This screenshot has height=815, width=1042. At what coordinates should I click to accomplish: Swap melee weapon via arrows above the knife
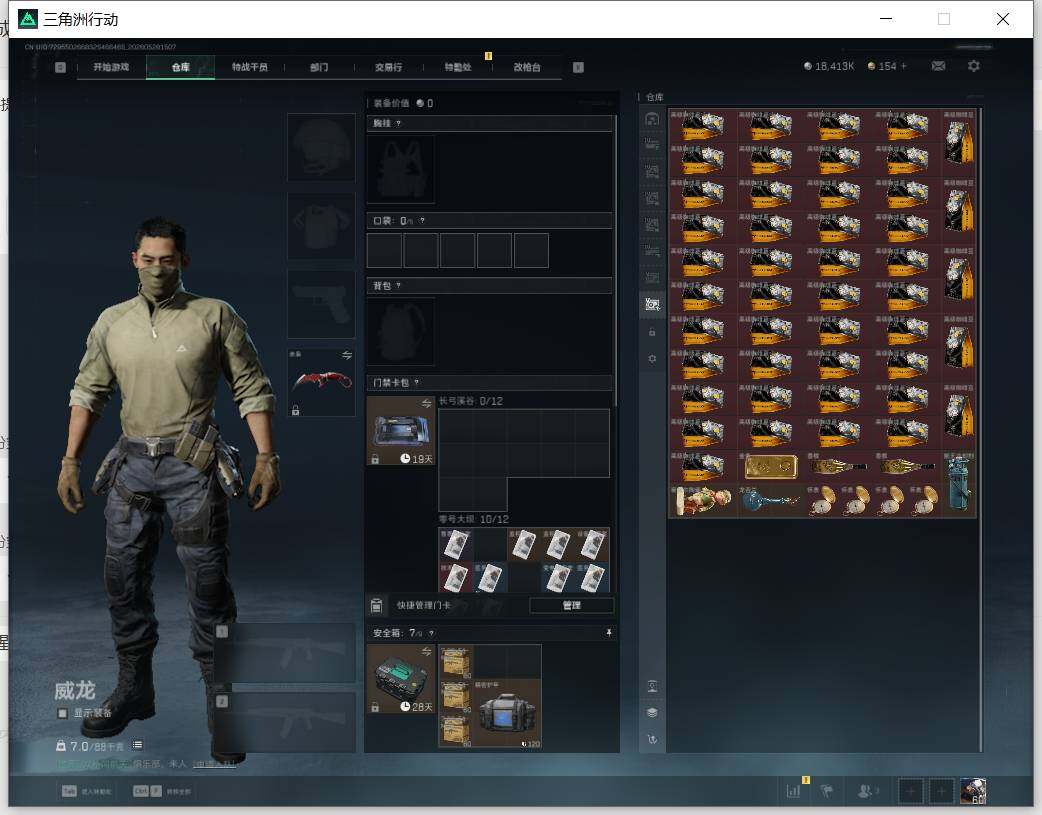[347, 356]
